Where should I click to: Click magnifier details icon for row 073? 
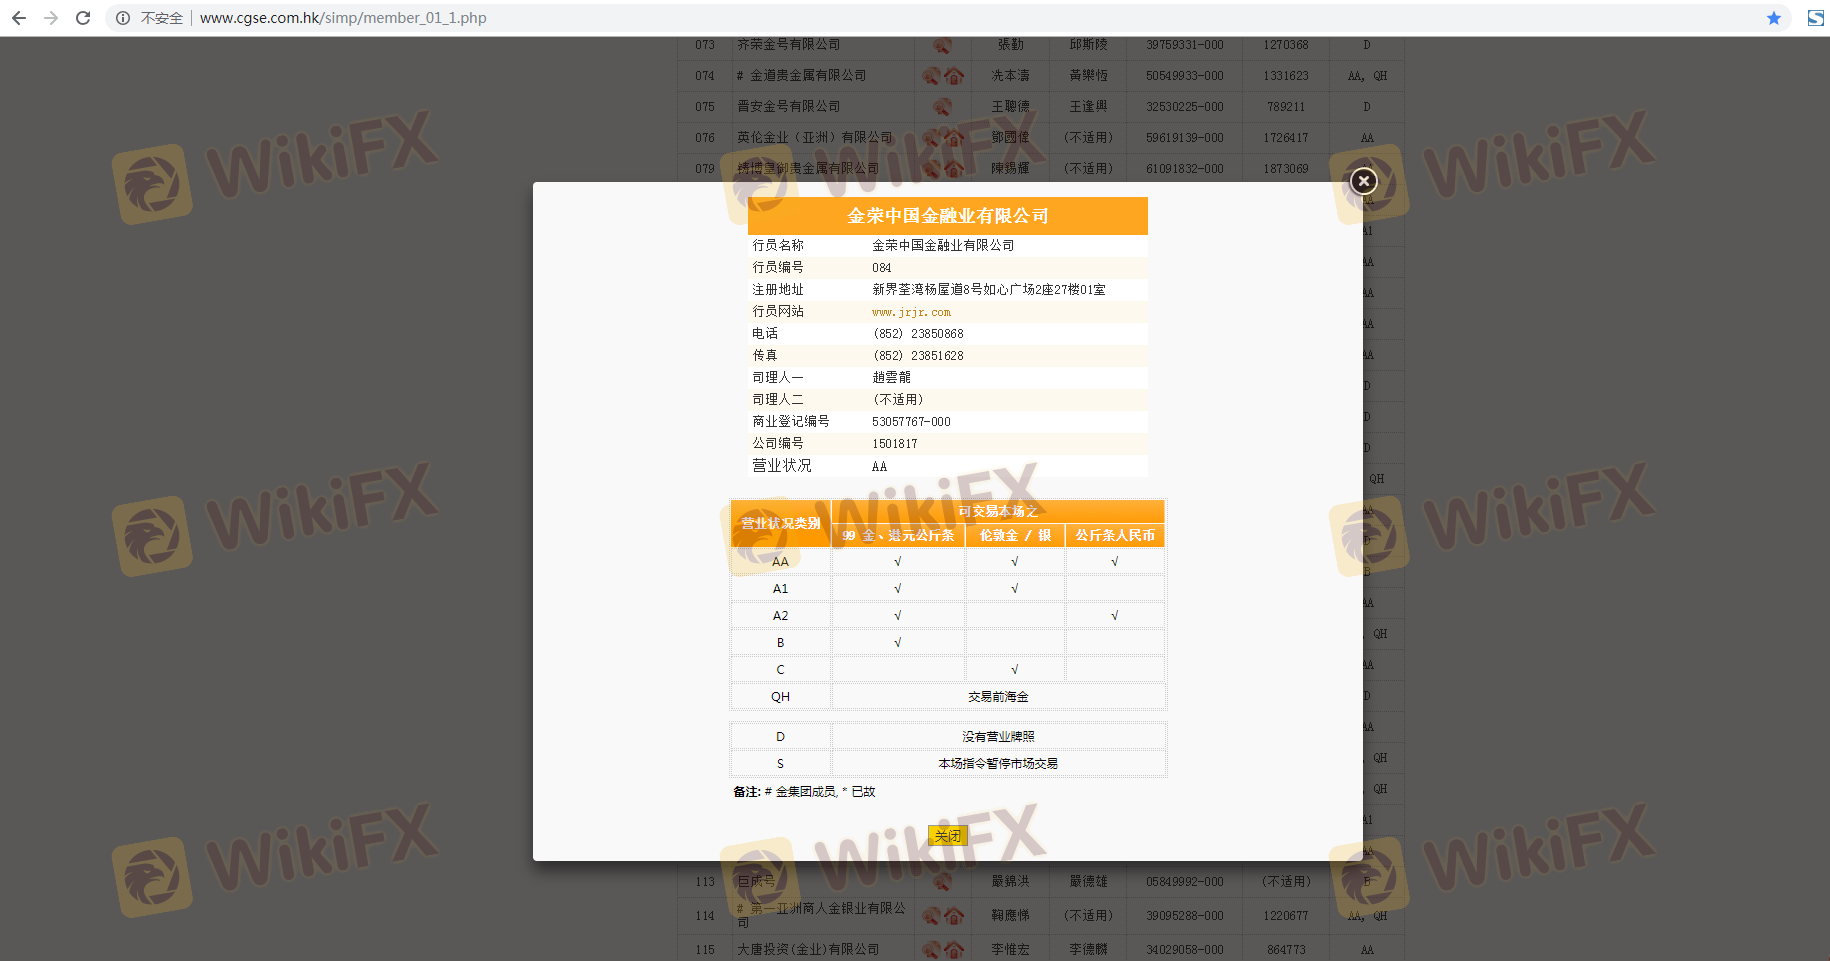pos(942,45)
